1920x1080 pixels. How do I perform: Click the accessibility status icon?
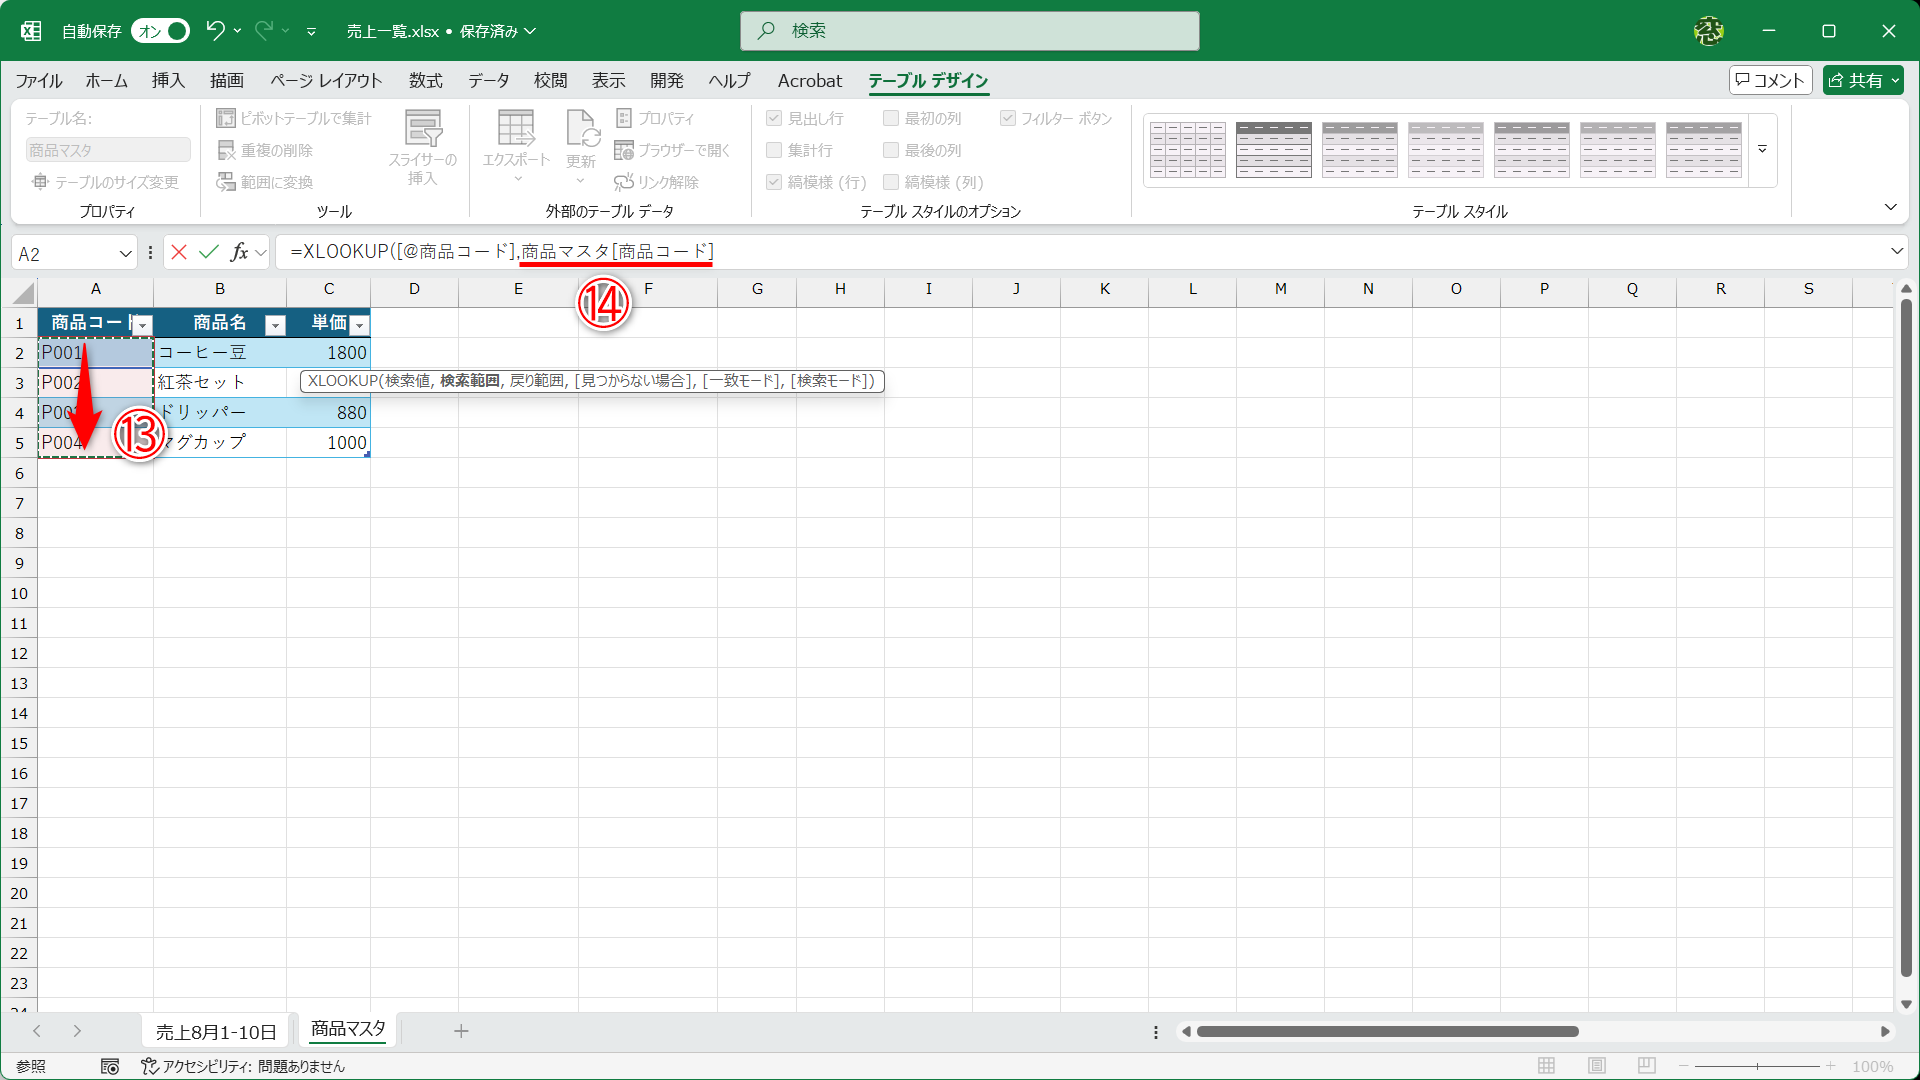point(149,1066)
